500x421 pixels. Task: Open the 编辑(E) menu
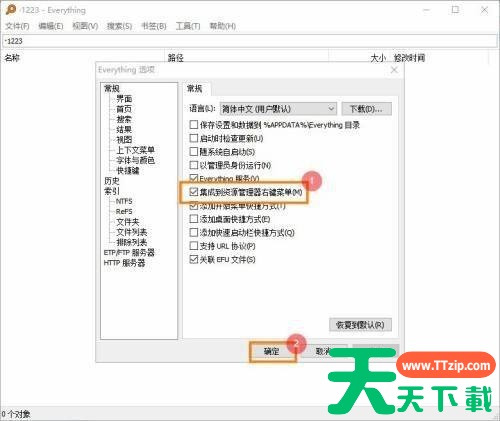[x=51, y=26]
